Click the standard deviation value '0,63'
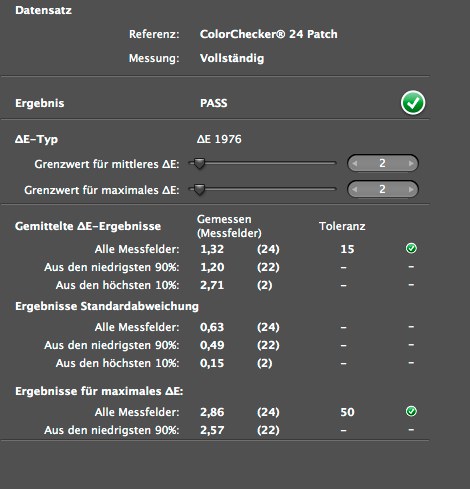 coord(212,327)
